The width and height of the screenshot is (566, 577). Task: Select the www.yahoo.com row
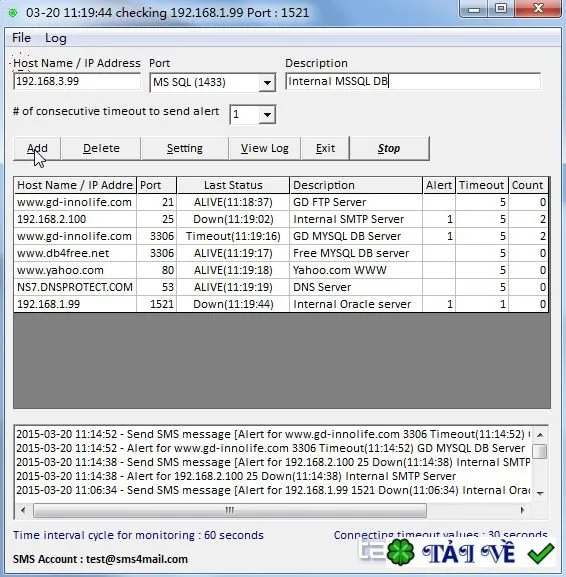click(281, 270)
